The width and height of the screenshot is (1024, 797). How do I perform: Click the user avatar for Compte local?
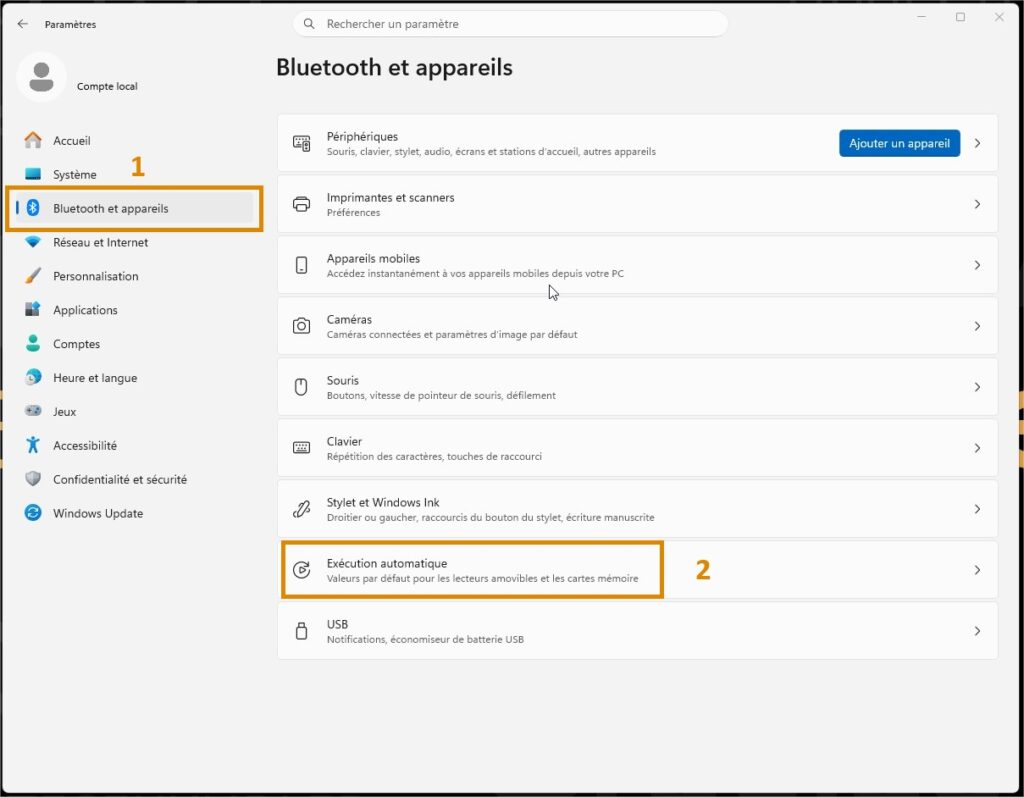coord(41,77)
